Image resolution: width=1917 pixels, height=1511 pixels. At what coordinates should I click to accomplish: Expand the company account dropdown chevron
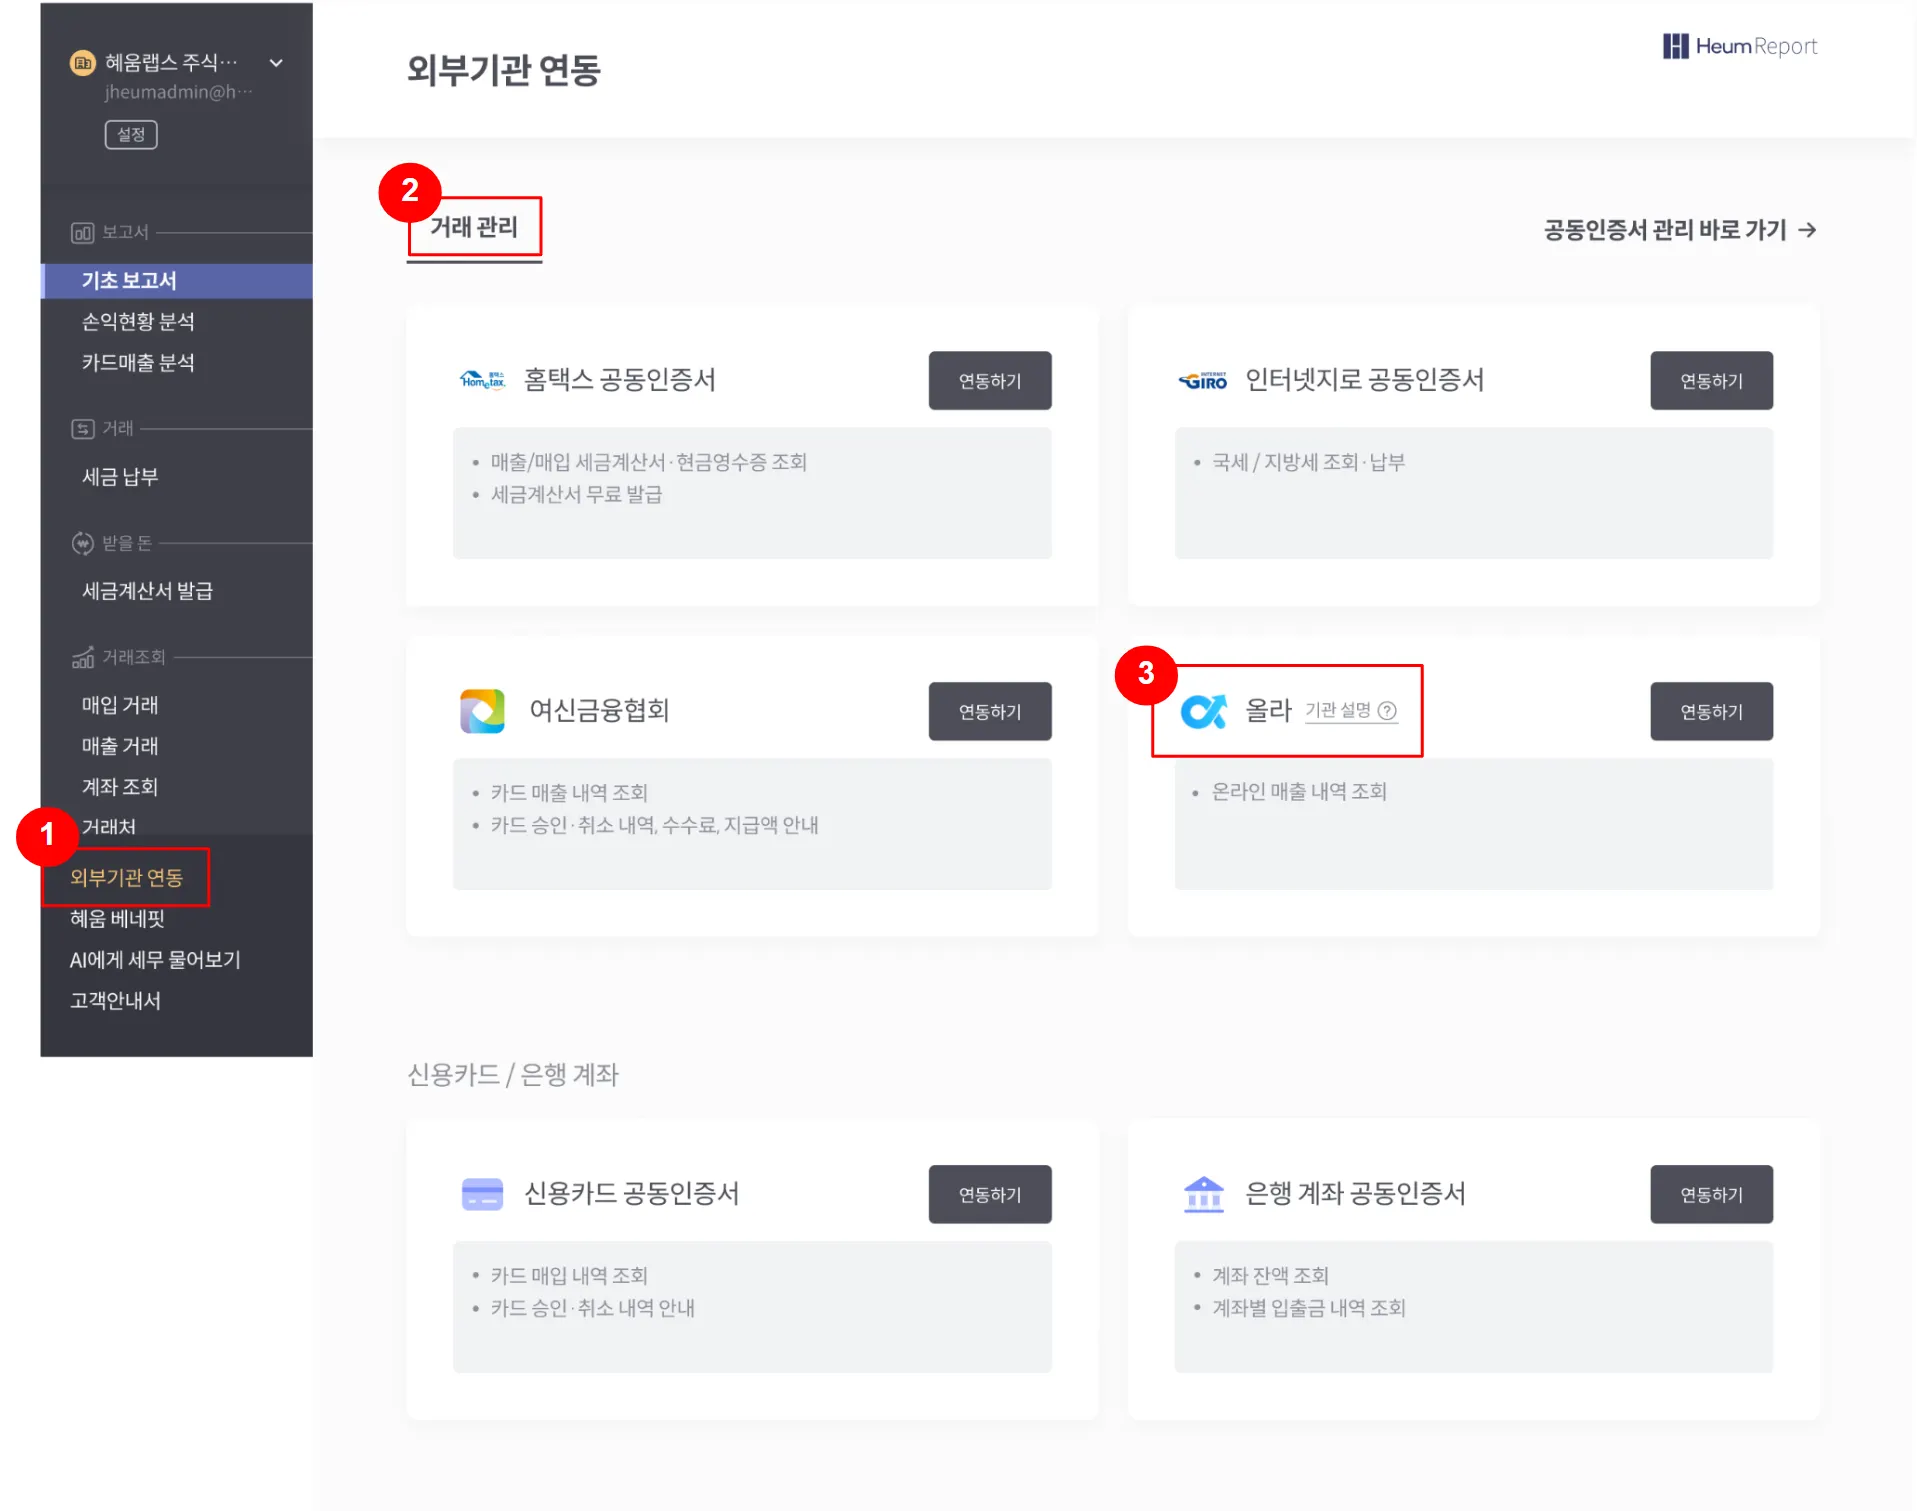click(x=276, y=63)
